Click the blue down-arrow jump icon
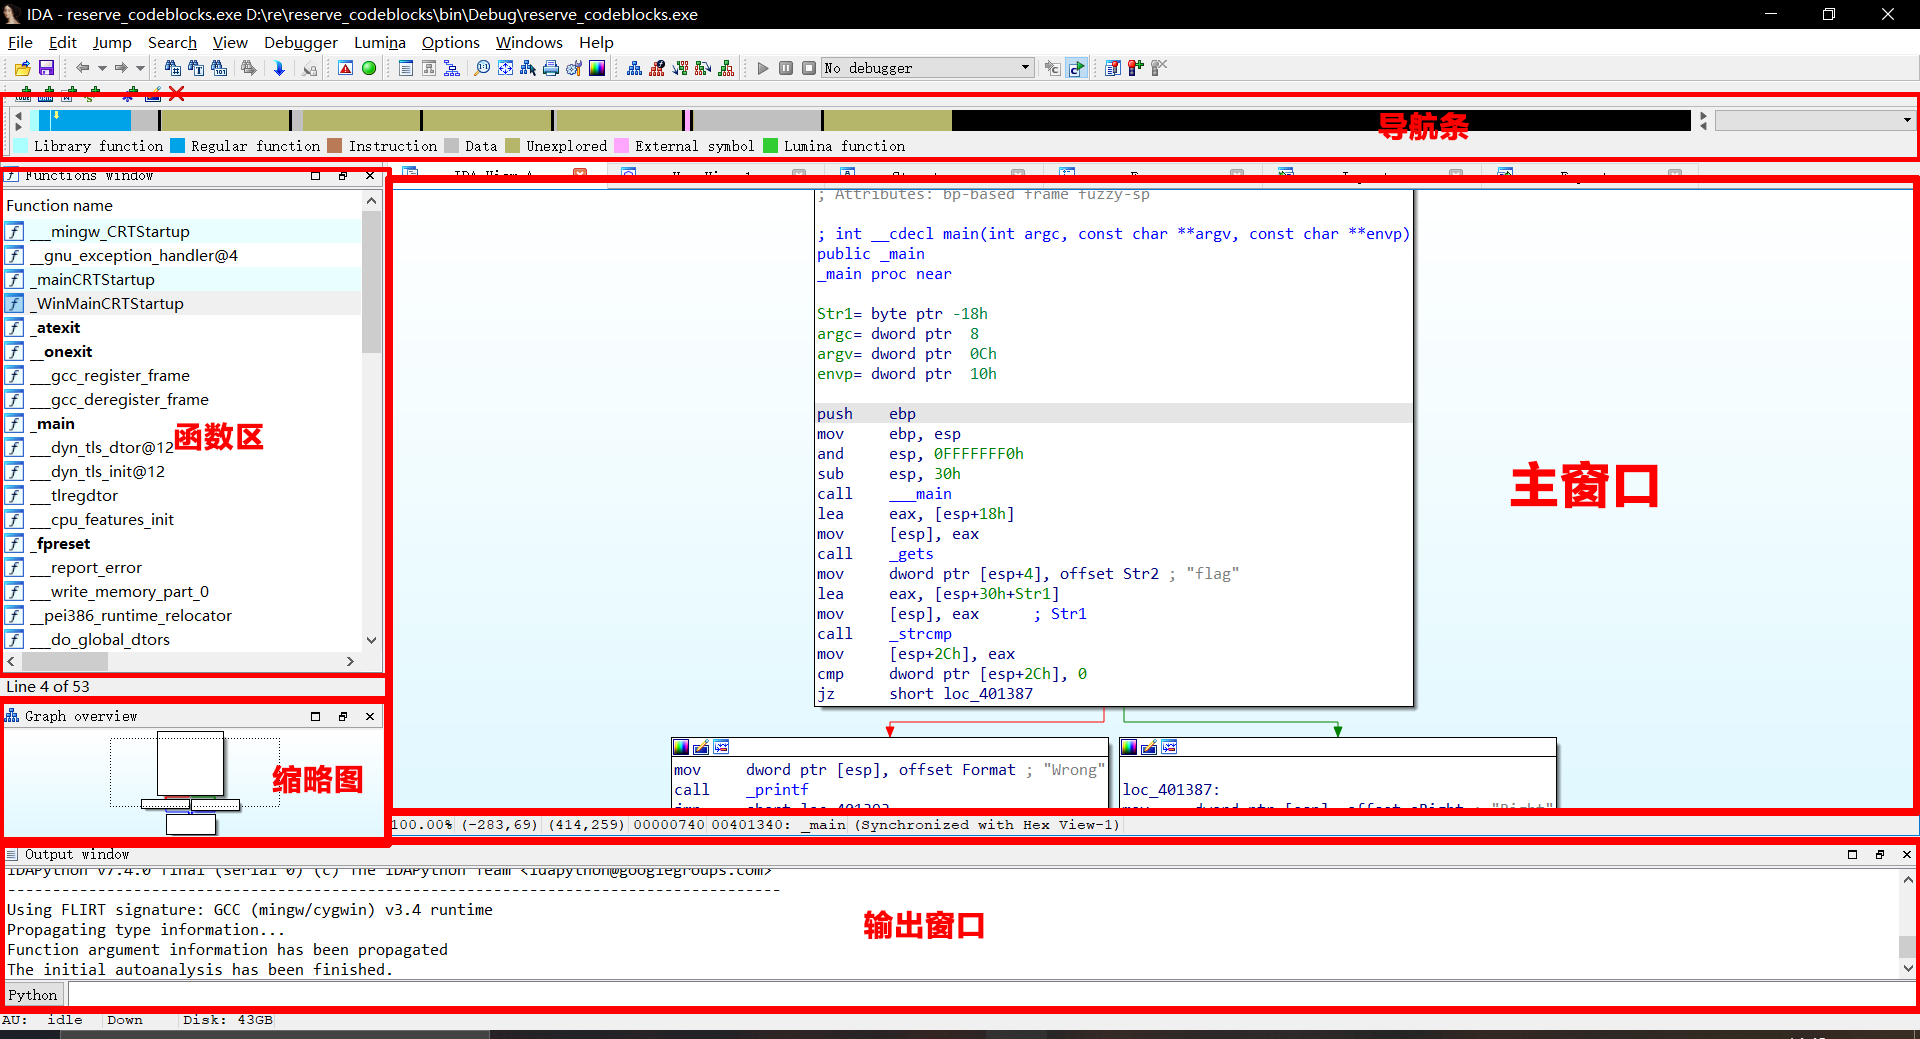 pos(279,68)
